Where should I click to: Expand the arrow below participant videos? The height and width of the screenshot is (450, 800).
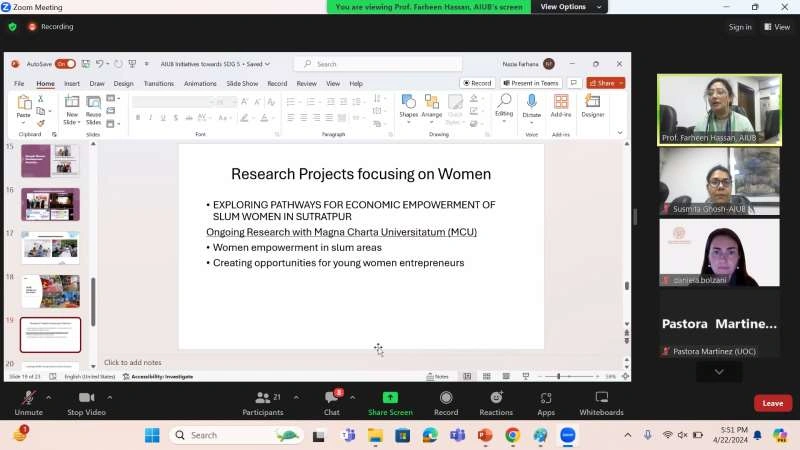coord(718,371)
